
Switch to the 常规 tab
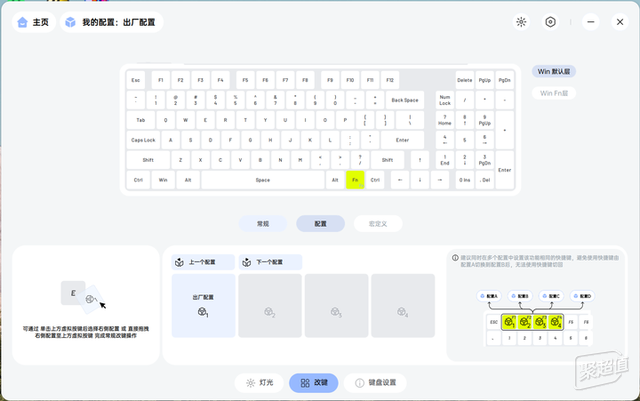(263, 224)
